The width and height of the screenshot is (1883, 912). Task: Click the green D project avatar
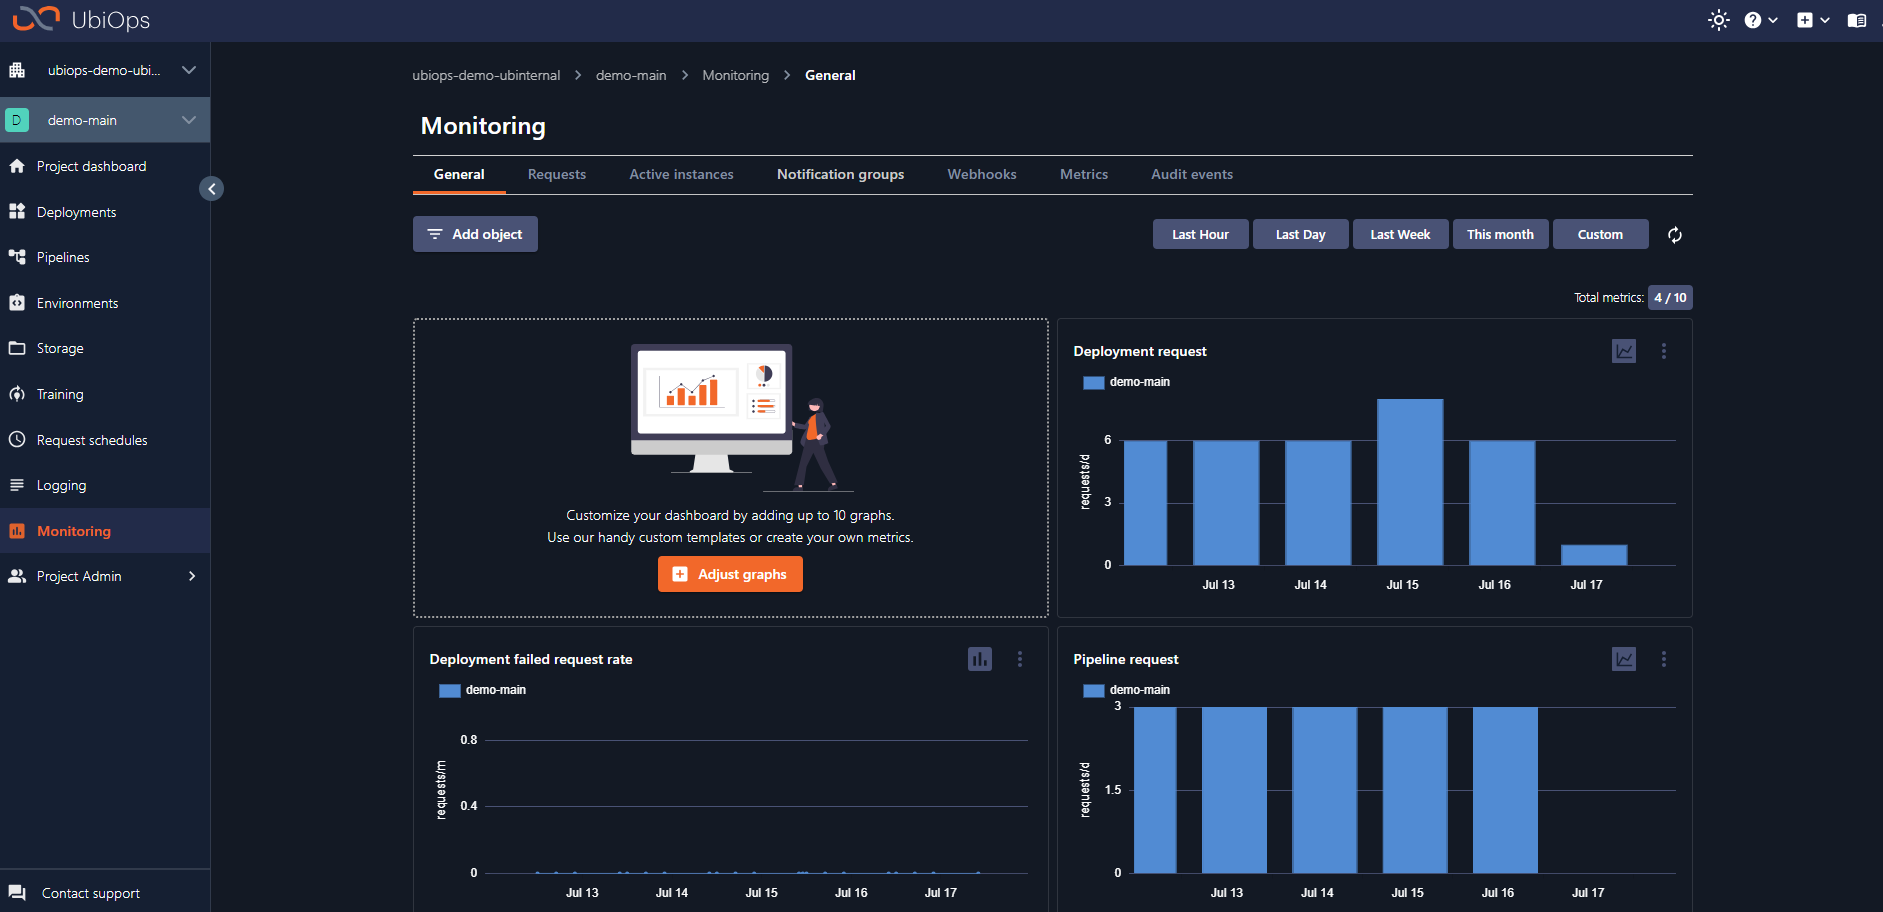17,120
